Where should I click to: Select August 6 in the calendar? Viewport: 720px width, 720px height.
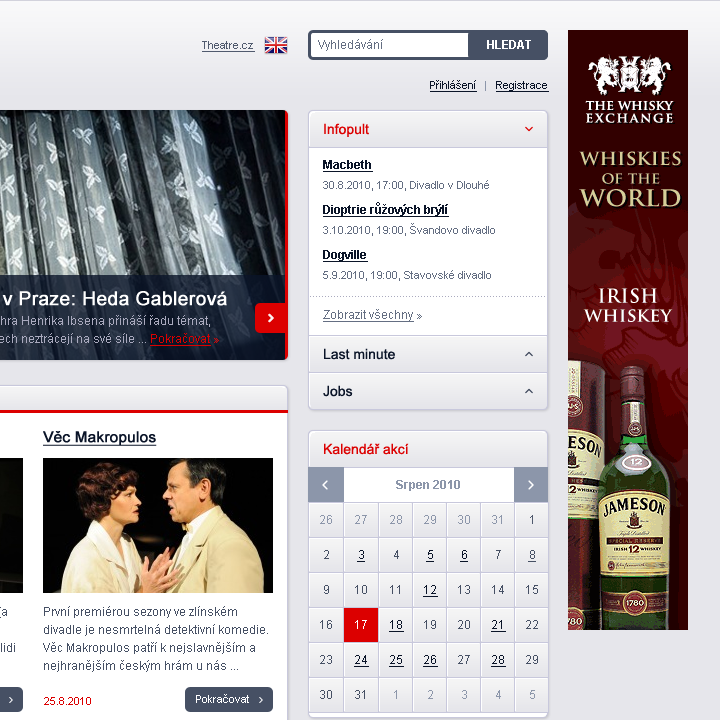click(464, 555)
